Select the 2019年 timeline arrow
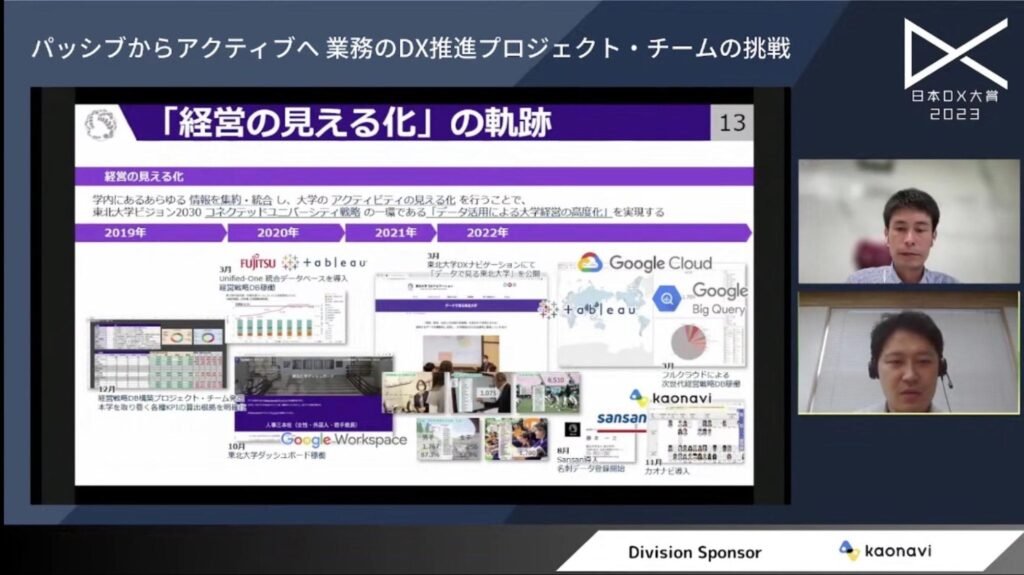Image resolution: width=1024 pixels, height=575 pixels. coord(150,233)
